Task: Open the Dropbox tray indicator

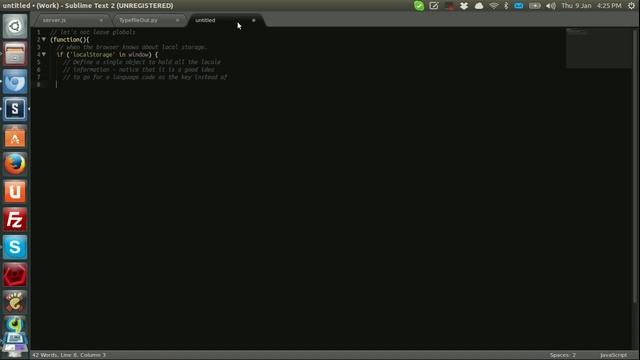Action: pyautogui.click(x=464, y=6)
